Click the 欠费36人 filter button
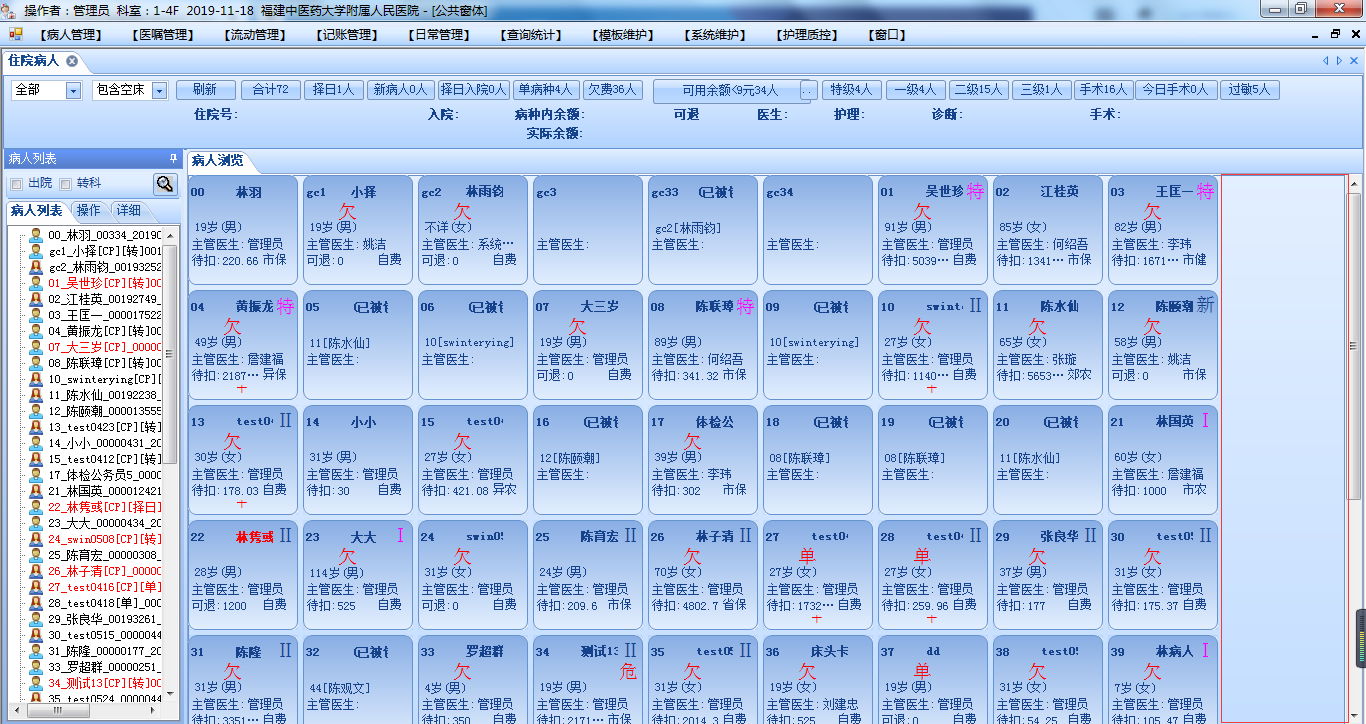This screenshot has height=724, width=1366. click(x=612, y=90)
